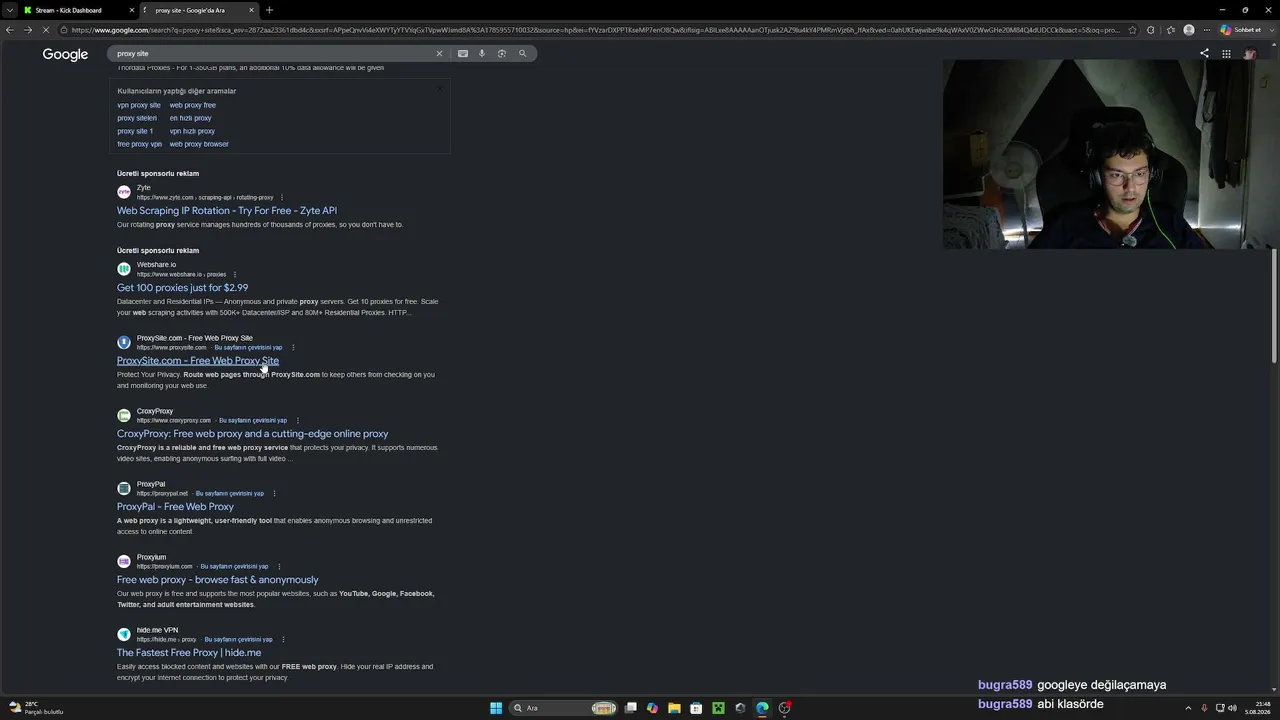Viewport: 1280px width, 720px height.
Task: Clear the search query text
Action: [x=439, y=53]
